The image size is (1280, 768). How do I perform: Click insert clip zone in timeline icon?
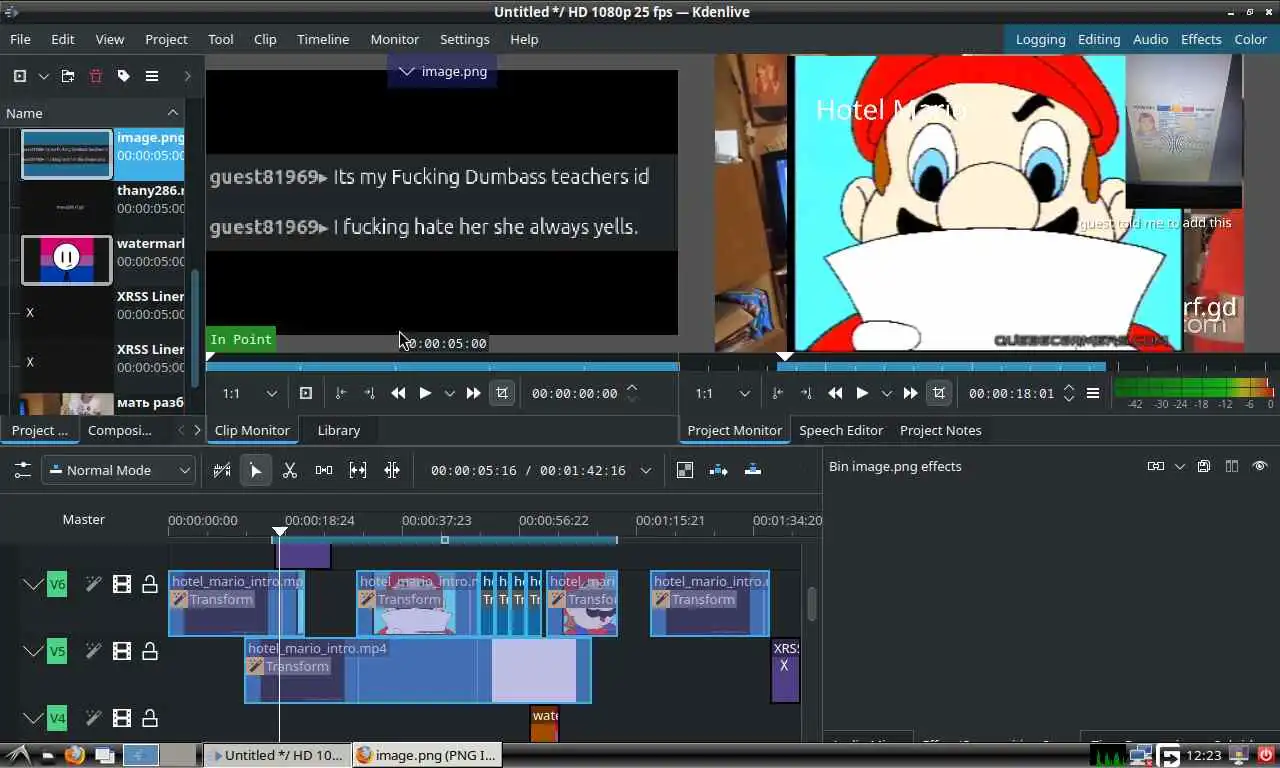click(x=718, y=470)
